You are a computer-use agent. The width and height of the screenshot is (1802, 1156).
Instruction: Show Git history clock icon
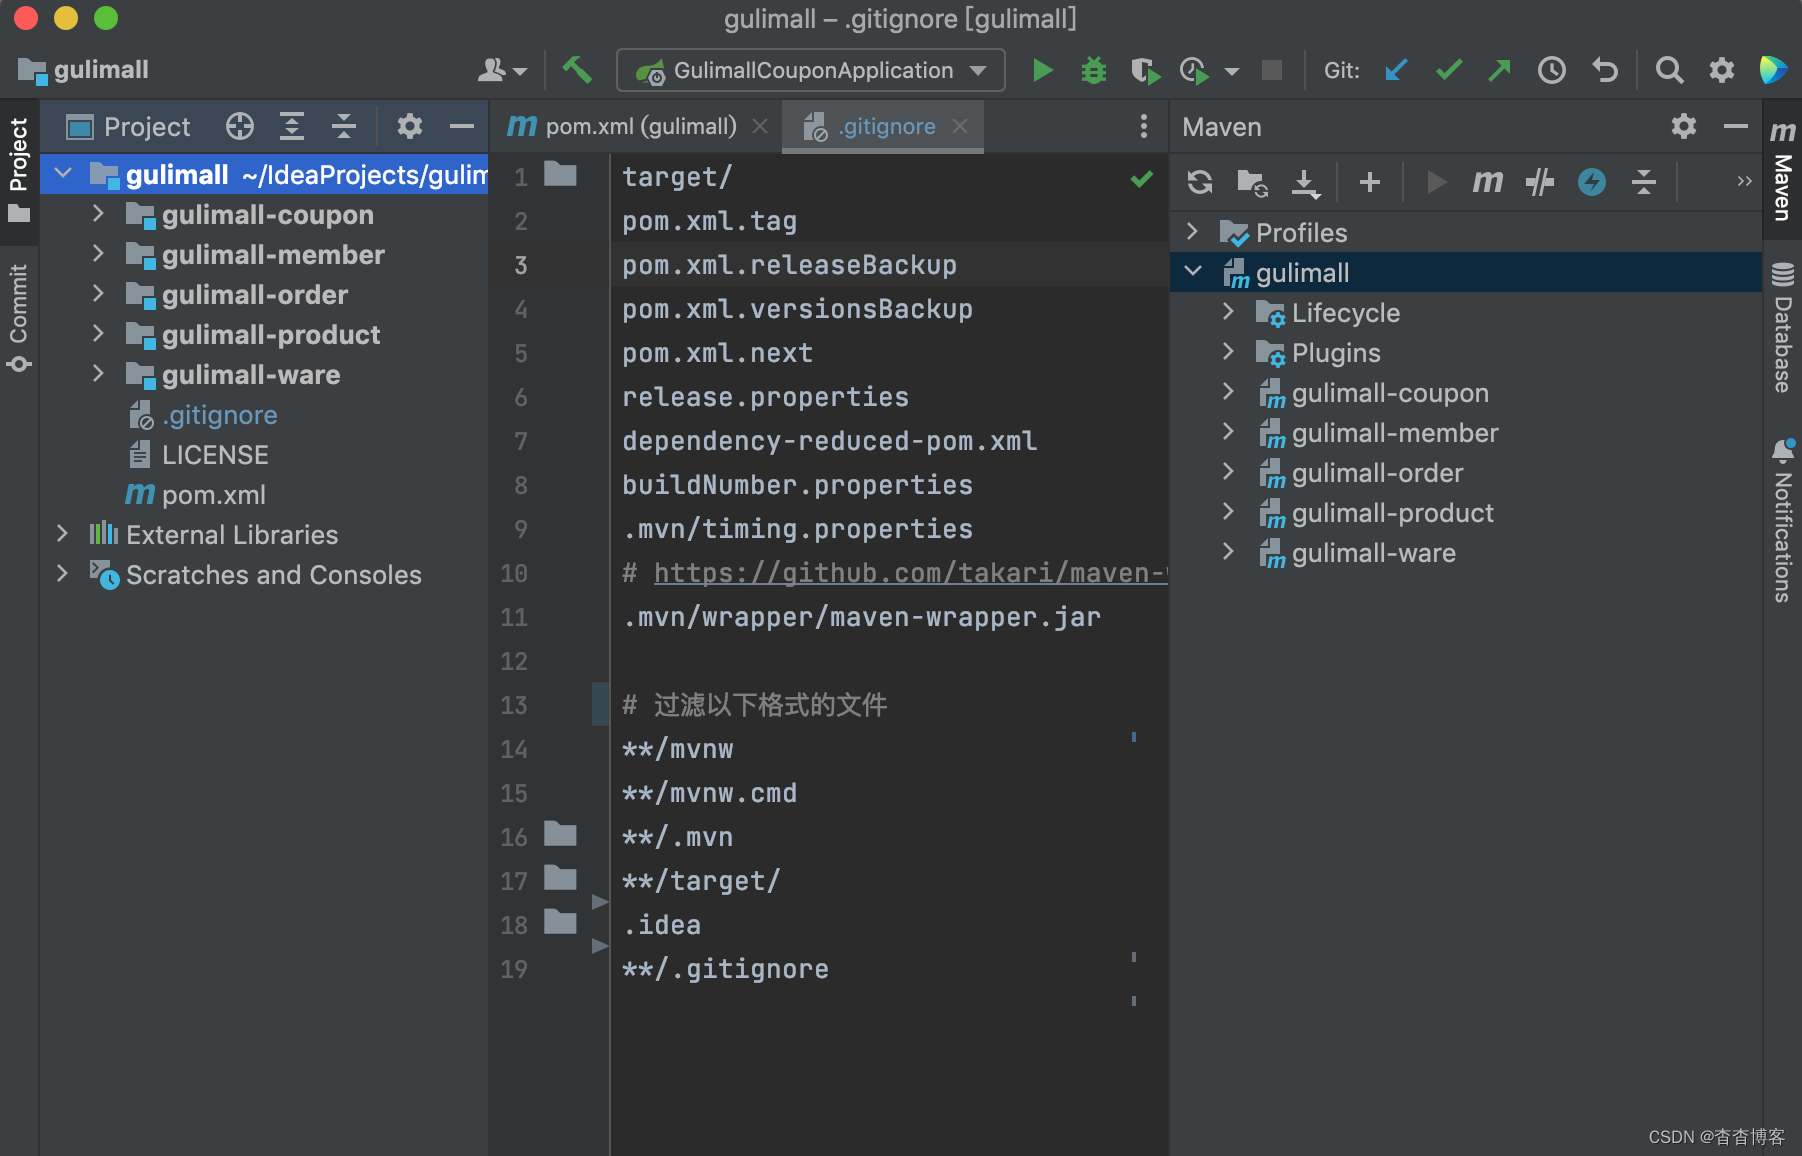(1551, 70)
